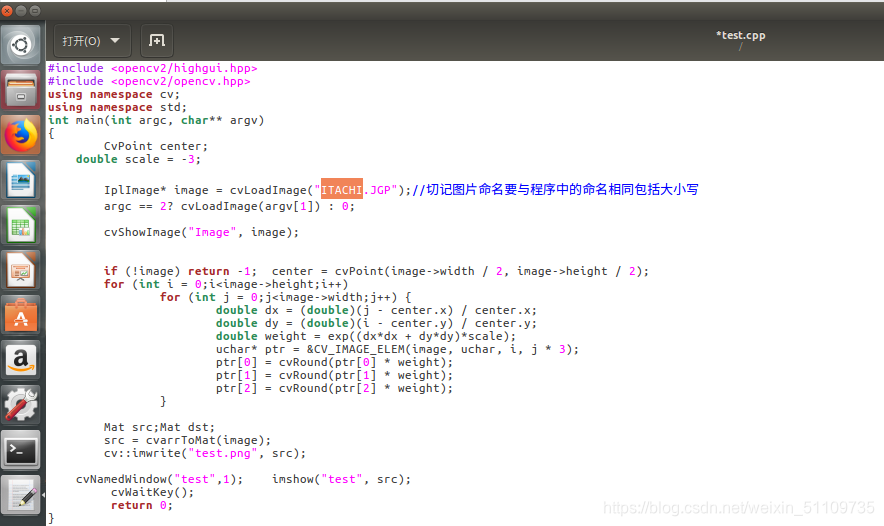Click the 'cv::imwrite("test.png", src);' line
Viewport: 884px width, 526px height.
205,453
